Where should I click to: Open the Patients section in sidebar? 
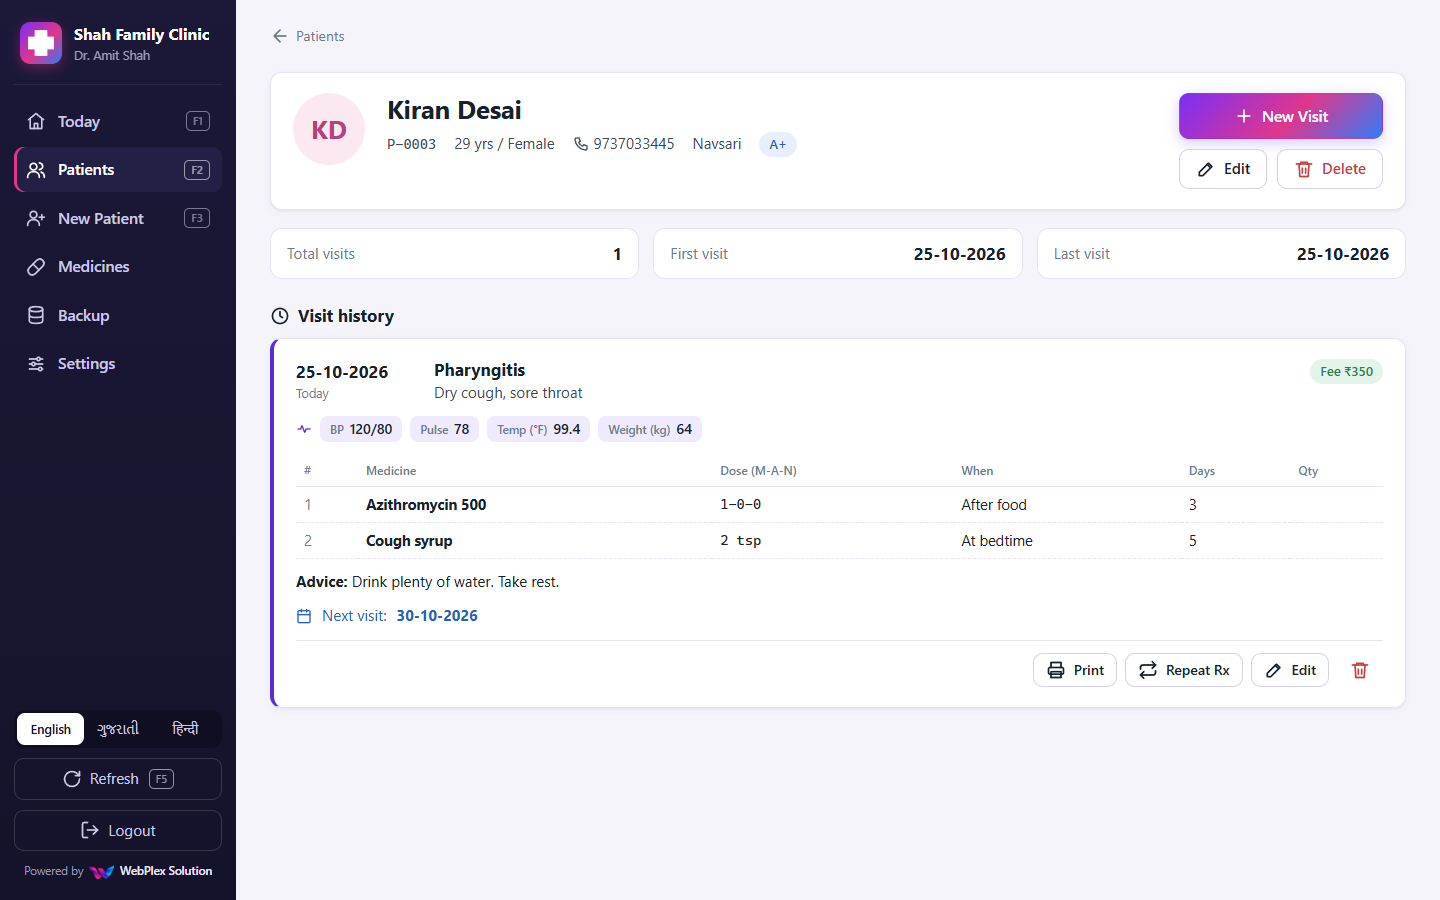click(x=118, y=170)
